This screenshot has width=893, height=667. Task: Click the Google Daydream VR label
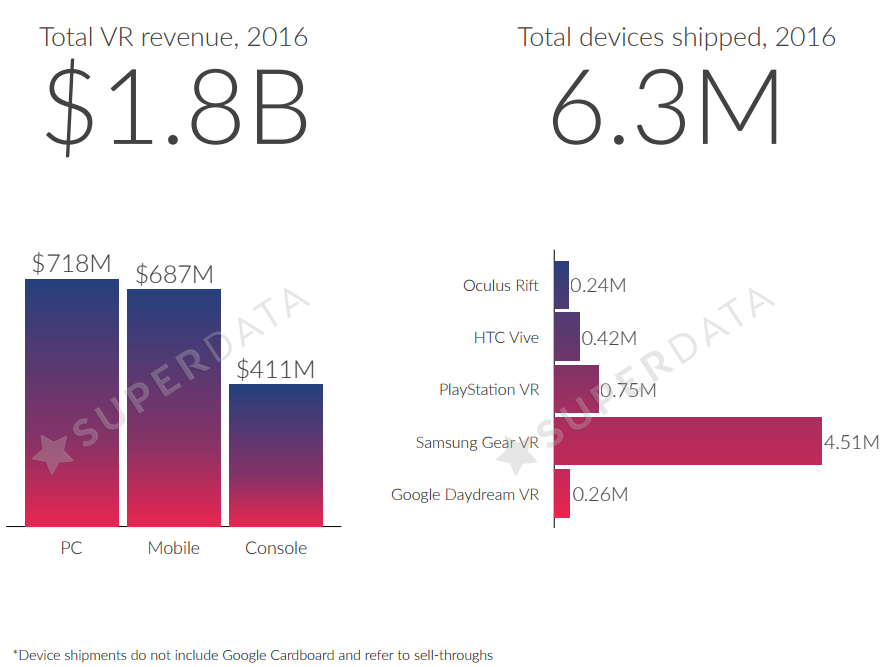coord(465,494)
